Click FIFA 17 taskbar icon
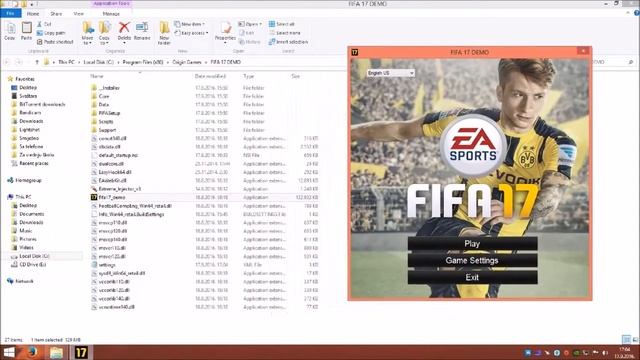 point(81,352)
